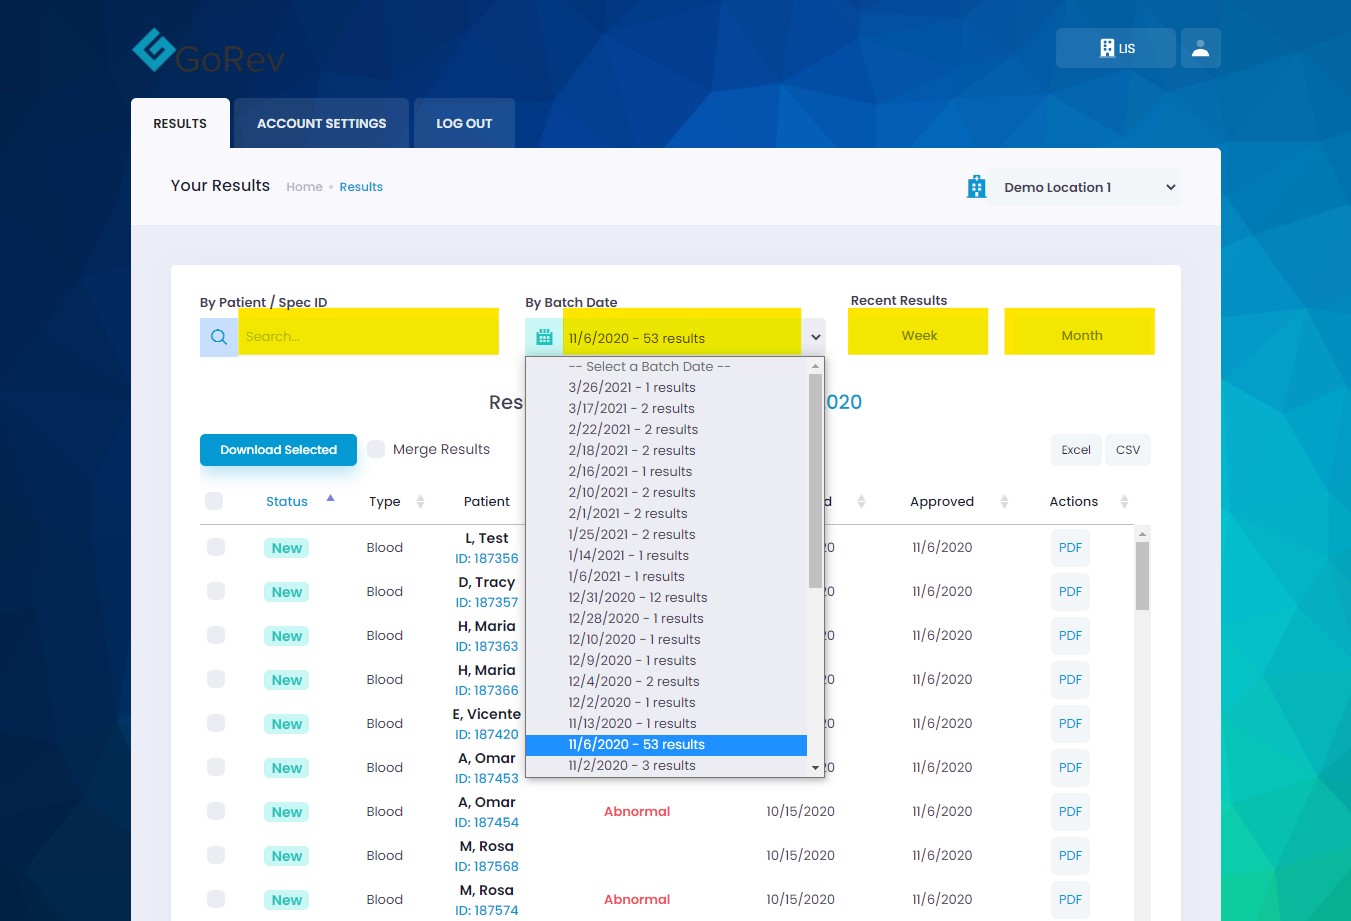This screenshot has height=921, width=1351.
Task: Open the user profile icon button
Action: pos(1200,48)
